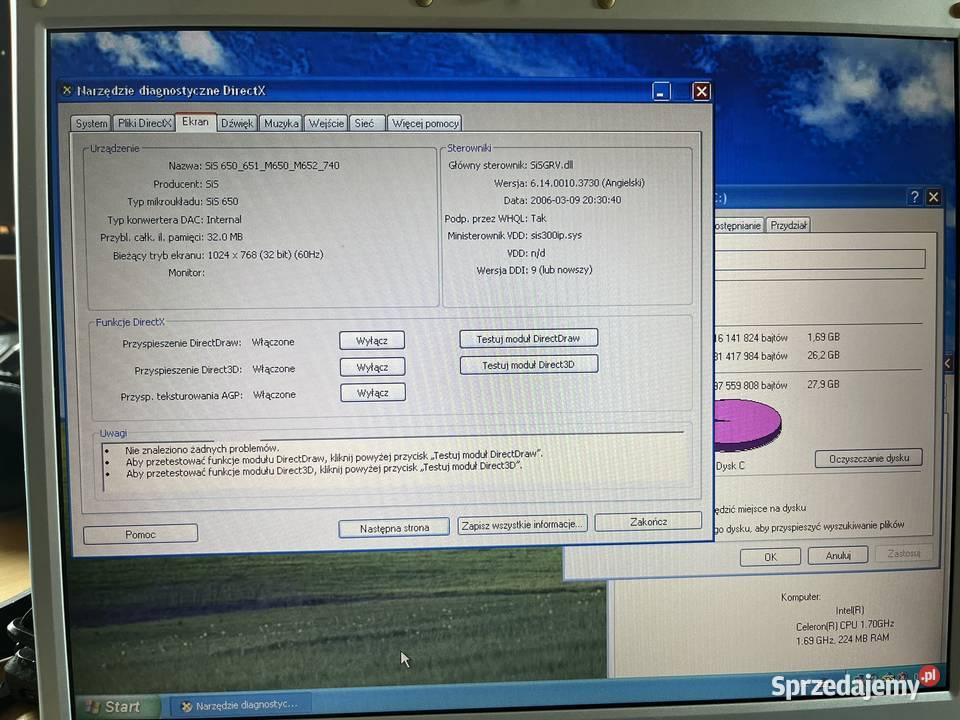Open the Przydział tab in disk properties
Screen dimensions: 960x720
(x=789, y=225)
